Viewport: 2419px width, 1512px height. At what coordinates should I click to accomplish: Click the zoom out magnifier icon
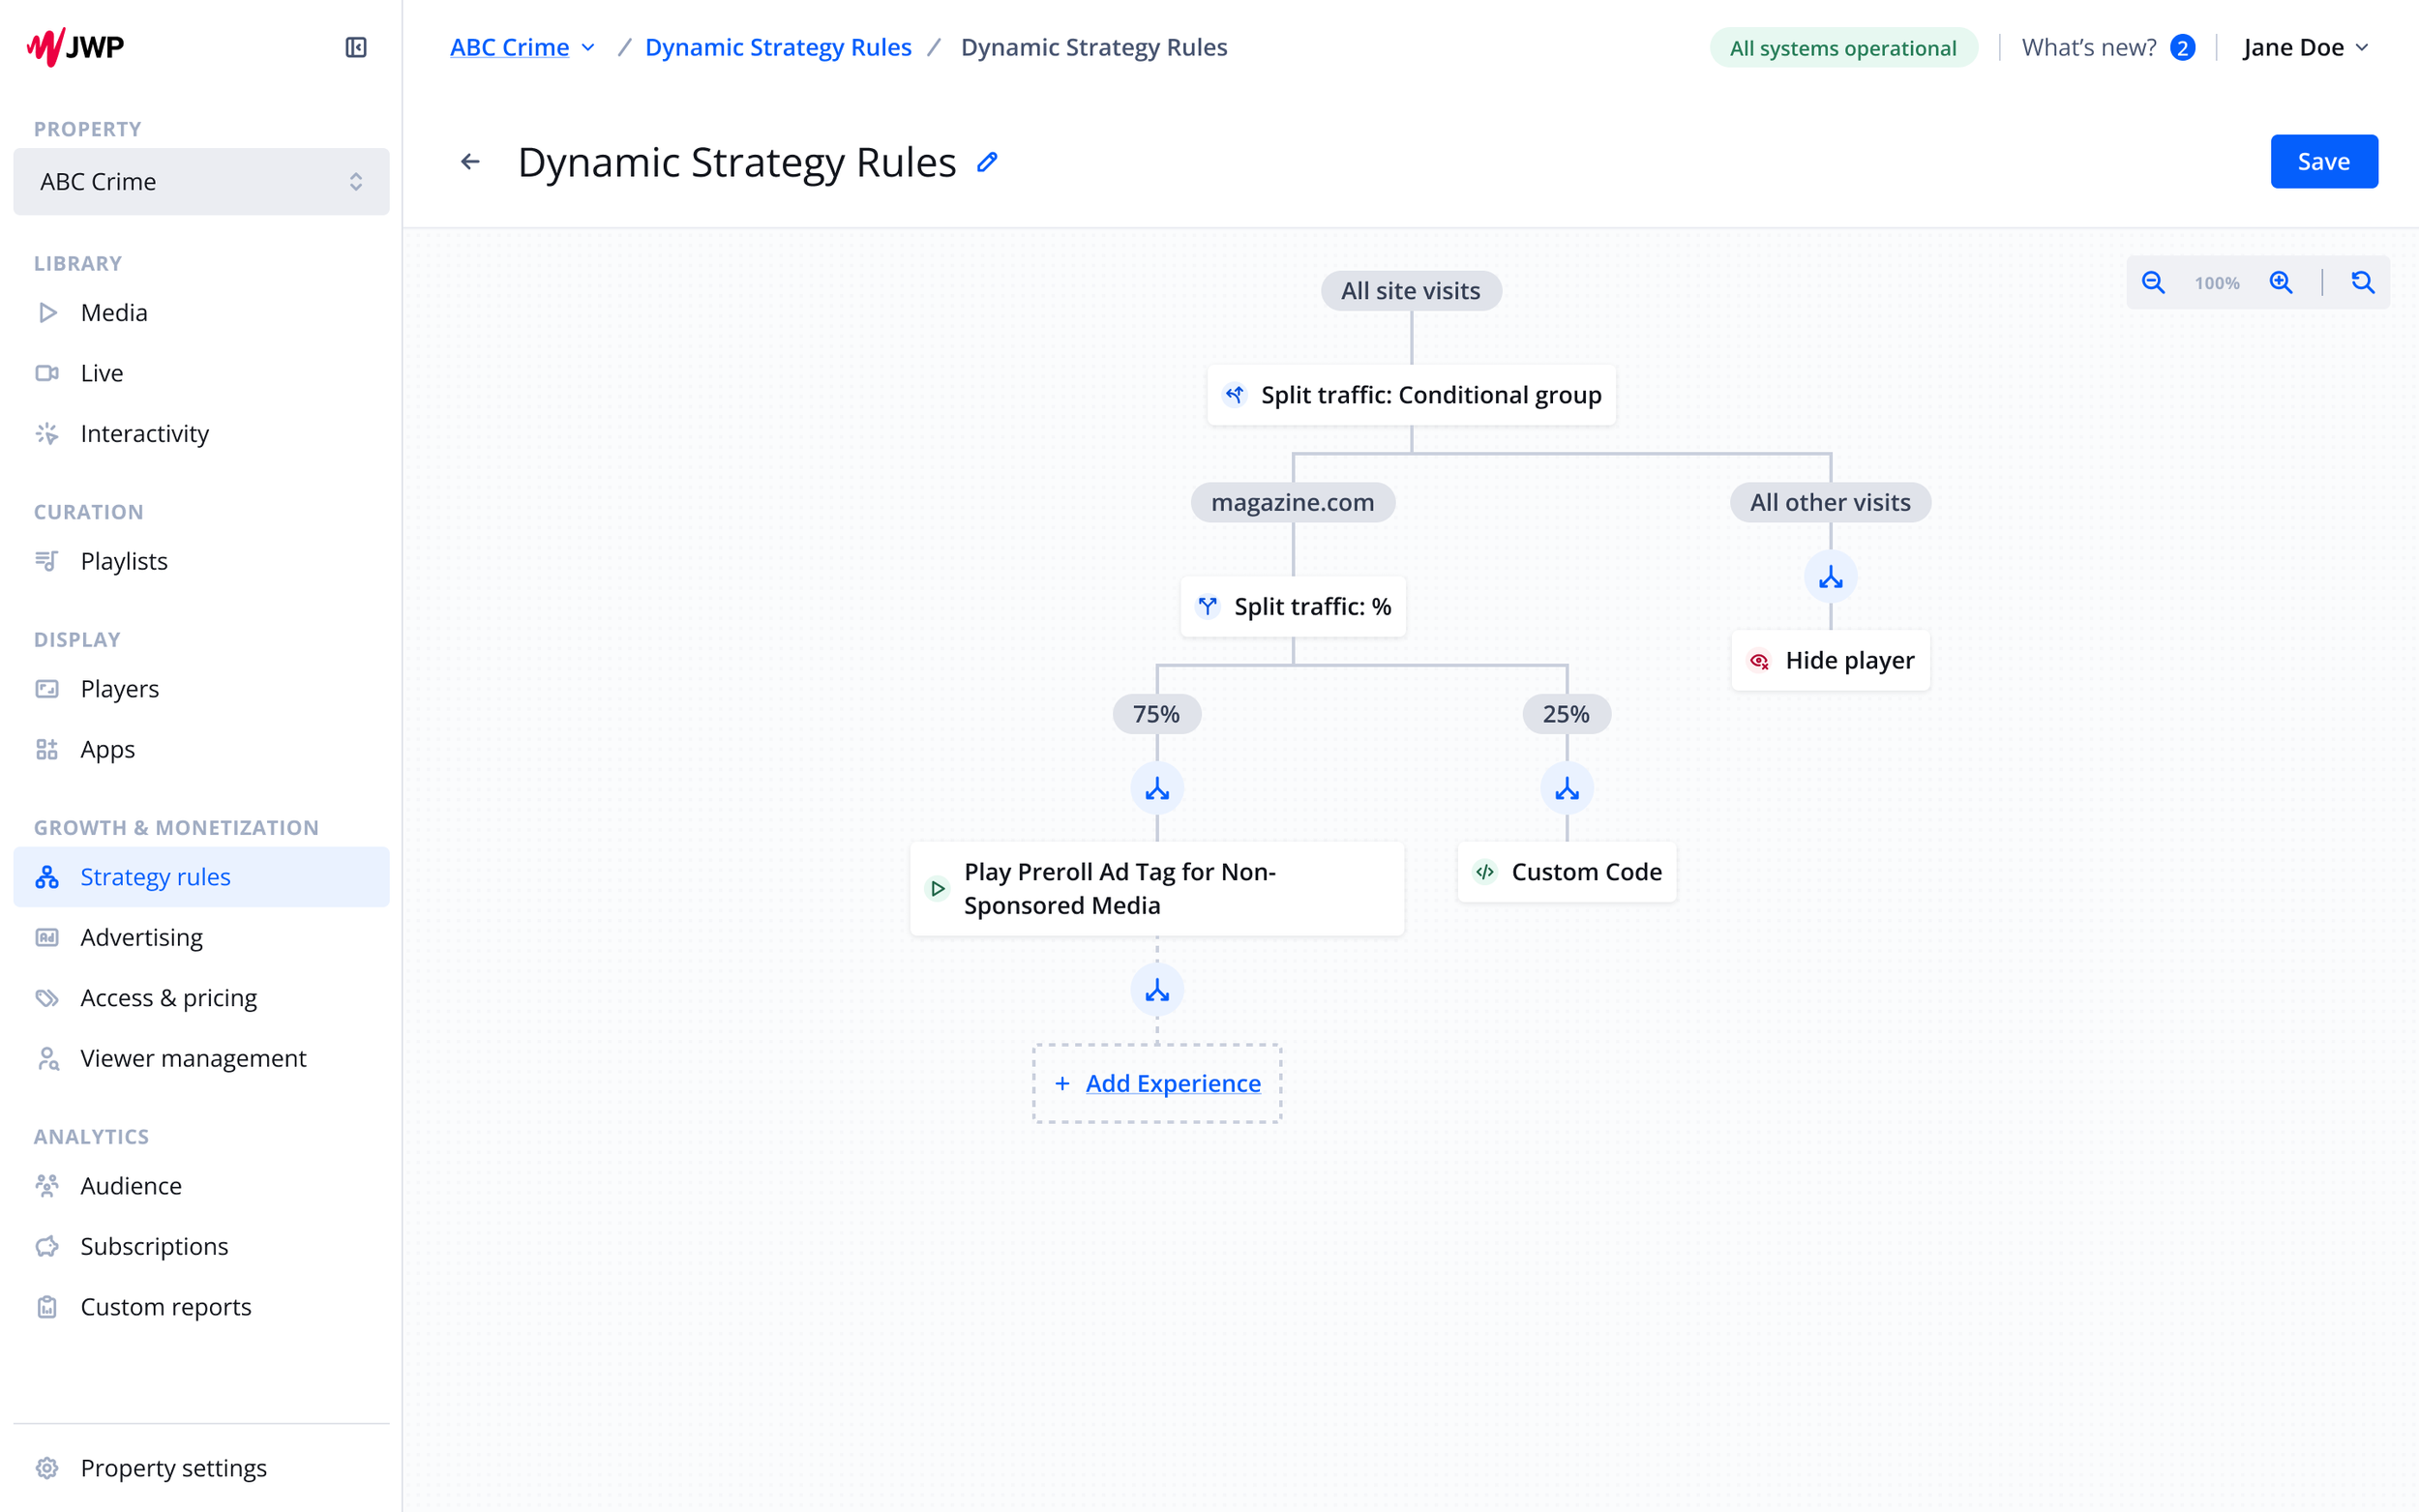click(x=2153, y=283)
